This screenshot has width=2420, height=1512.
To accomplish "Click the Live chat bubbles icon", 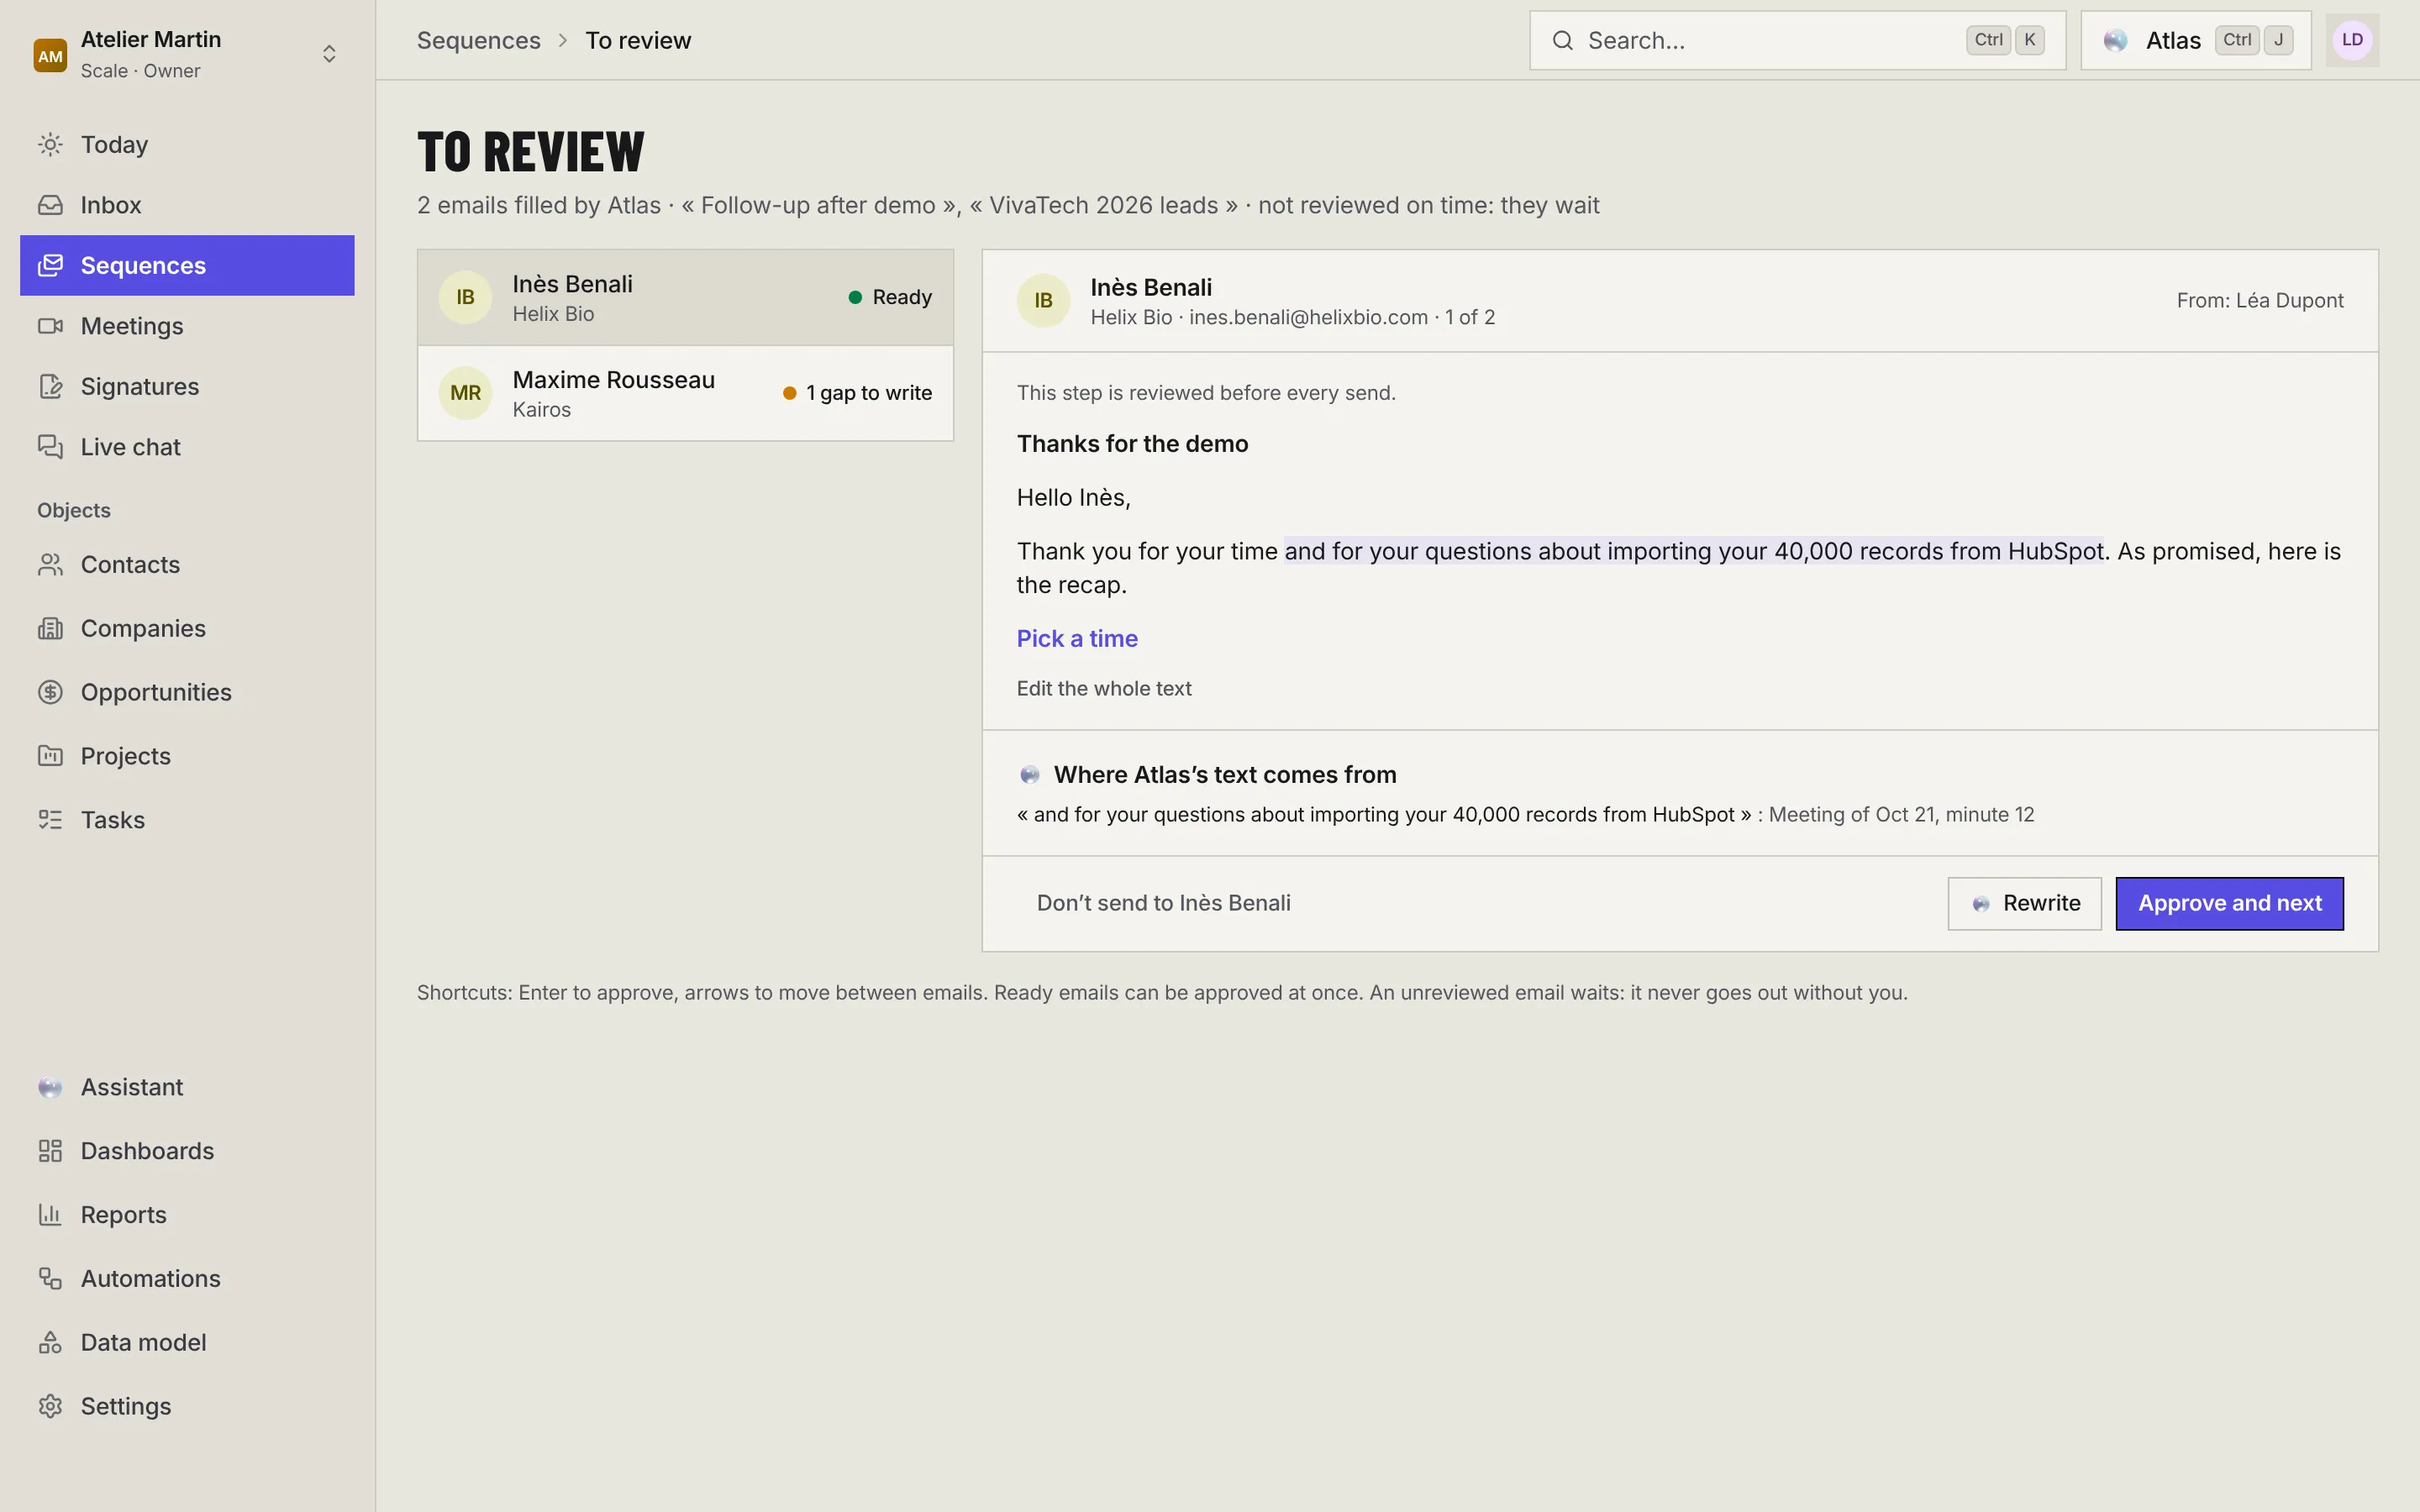I will click(50, 447).
